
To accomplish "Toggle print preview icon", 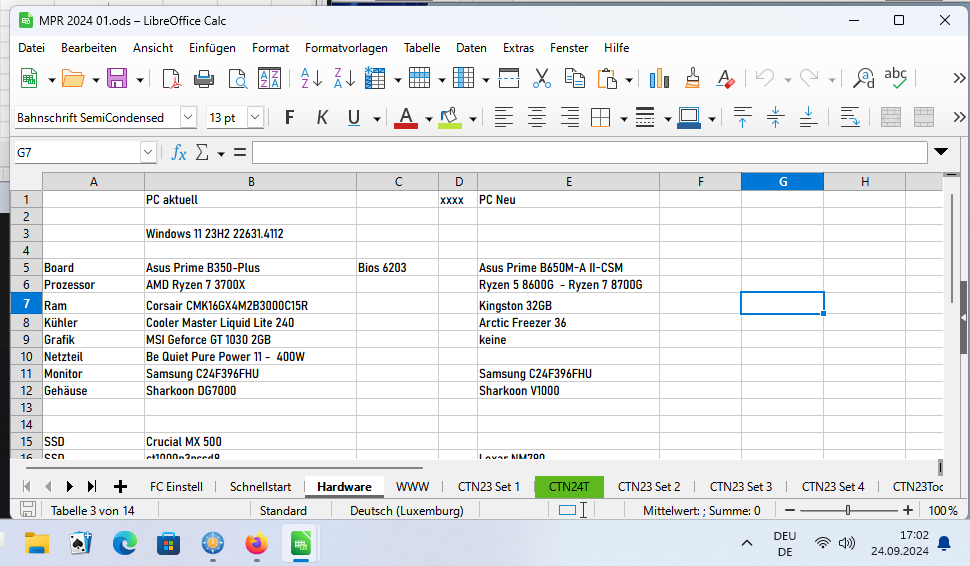I will pos(238,79).
